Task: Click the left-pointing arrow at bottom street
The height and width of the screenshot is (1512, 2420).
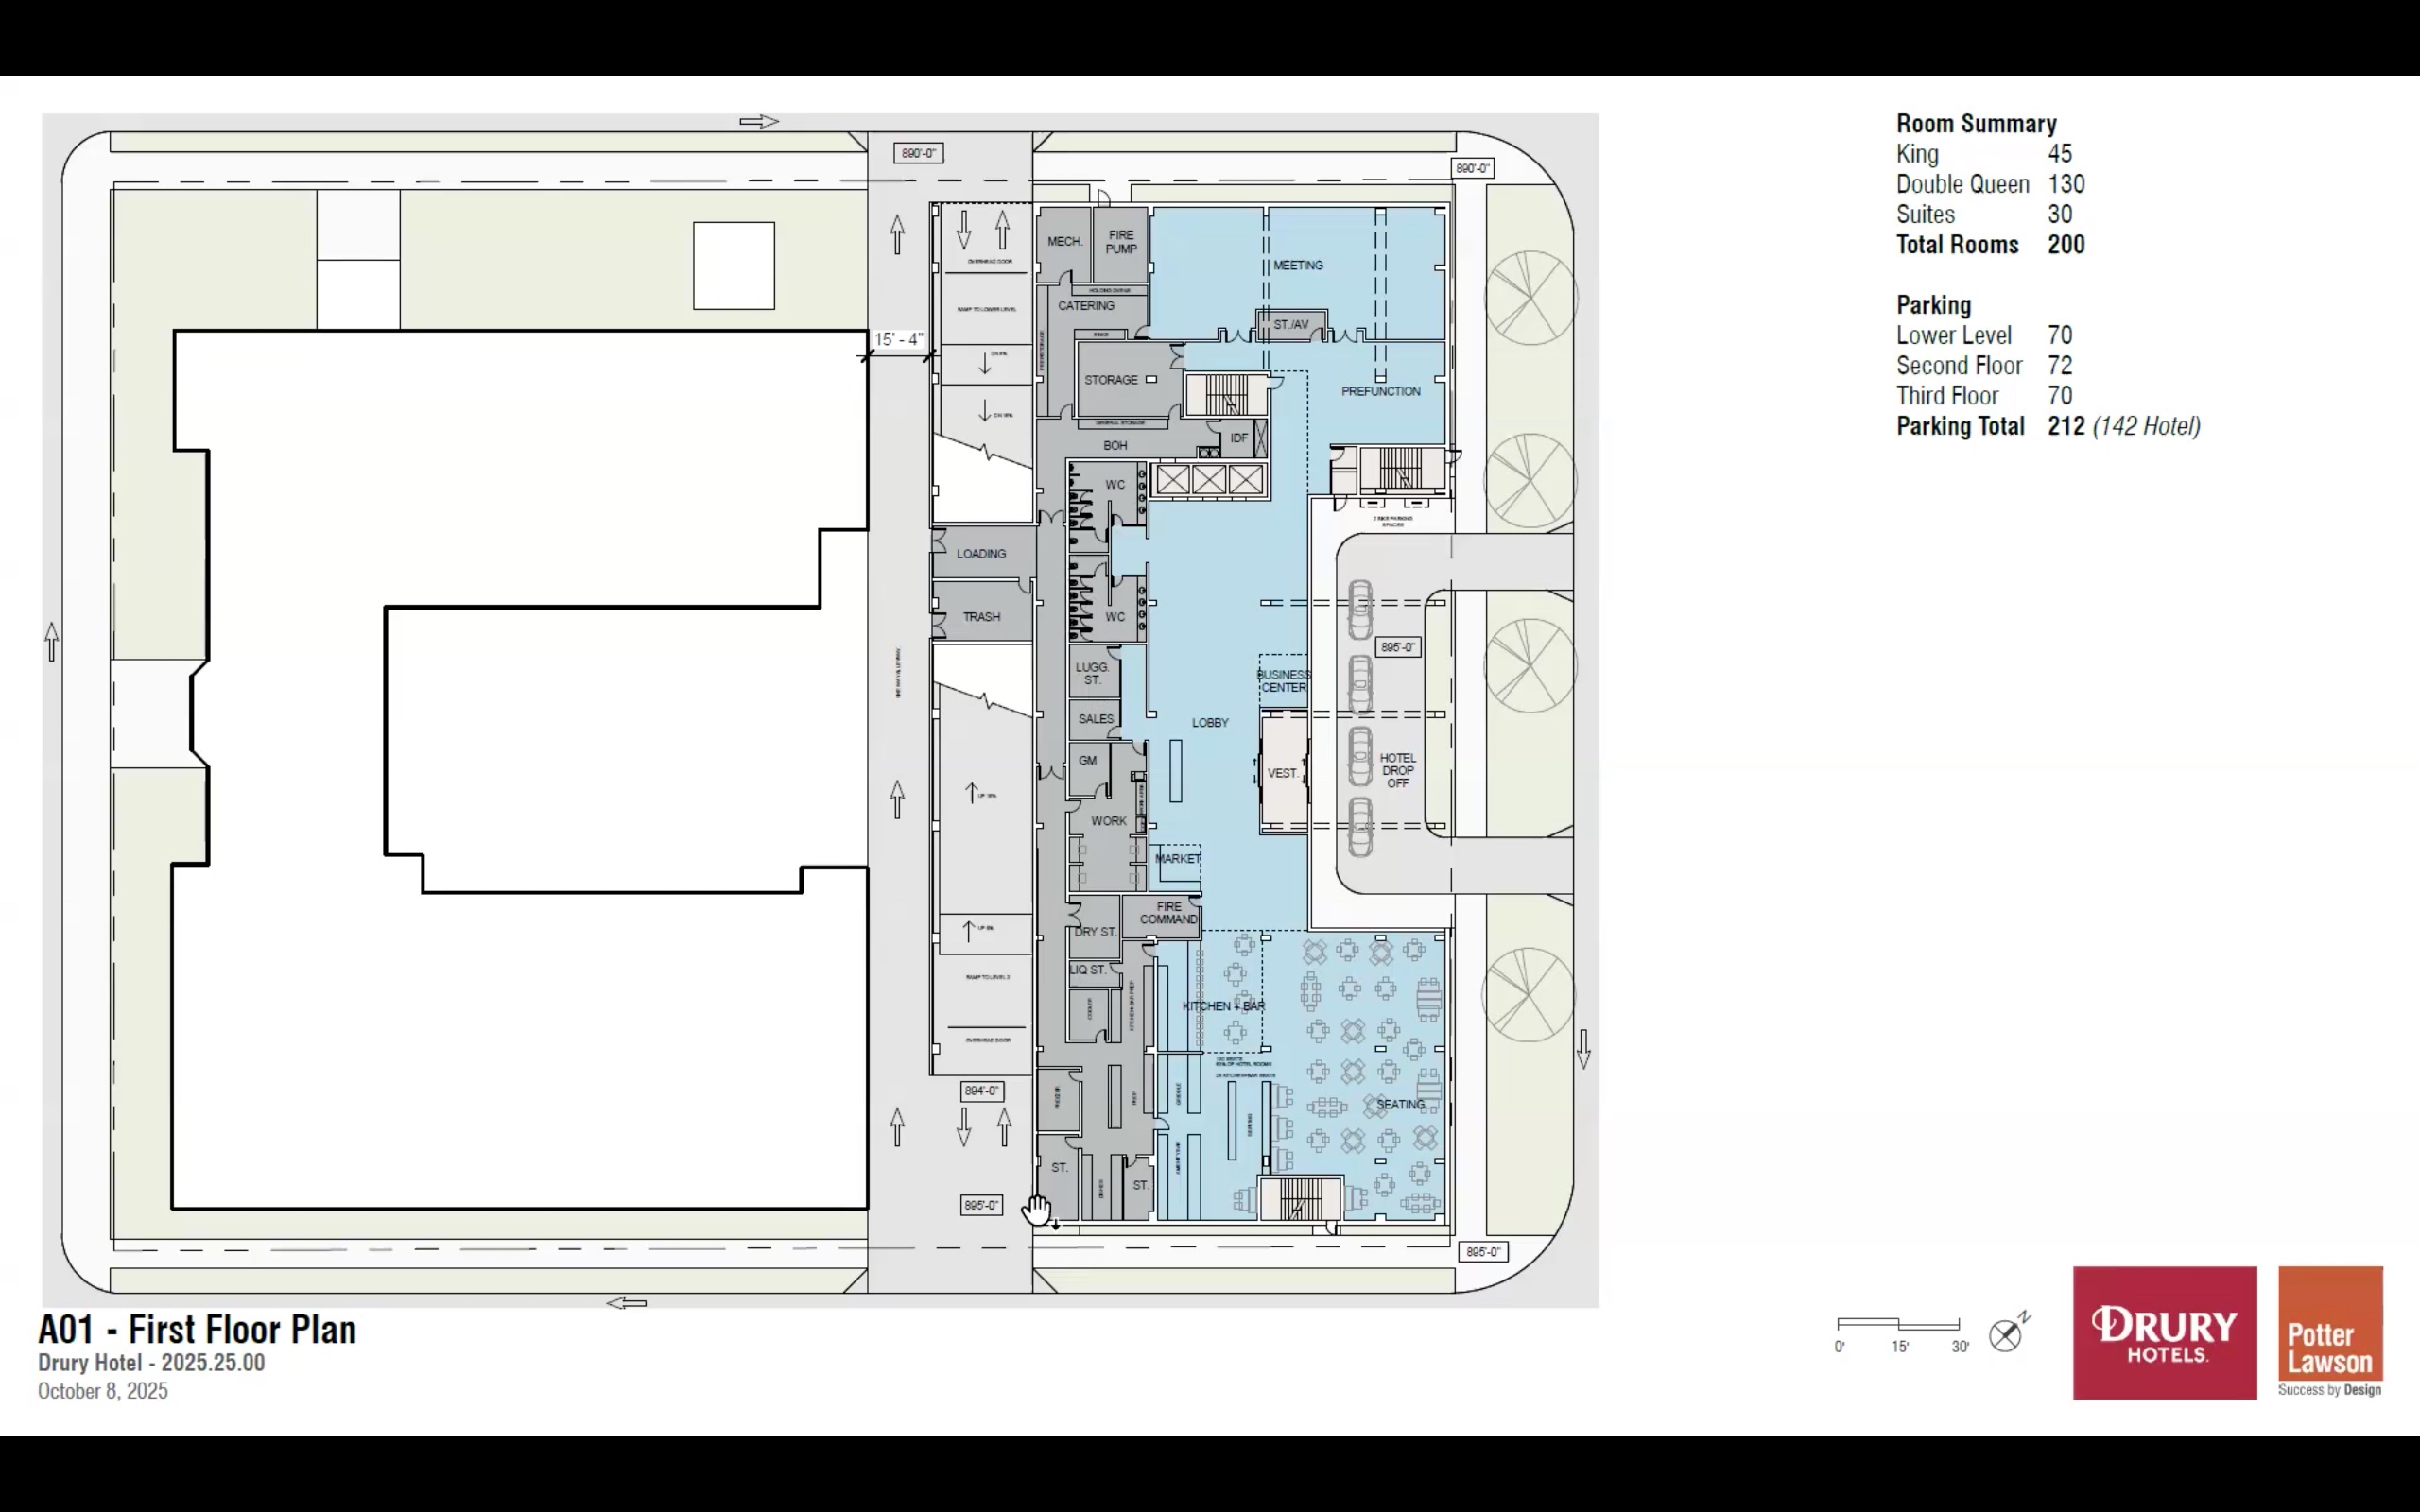Action: click(627, 1302)
